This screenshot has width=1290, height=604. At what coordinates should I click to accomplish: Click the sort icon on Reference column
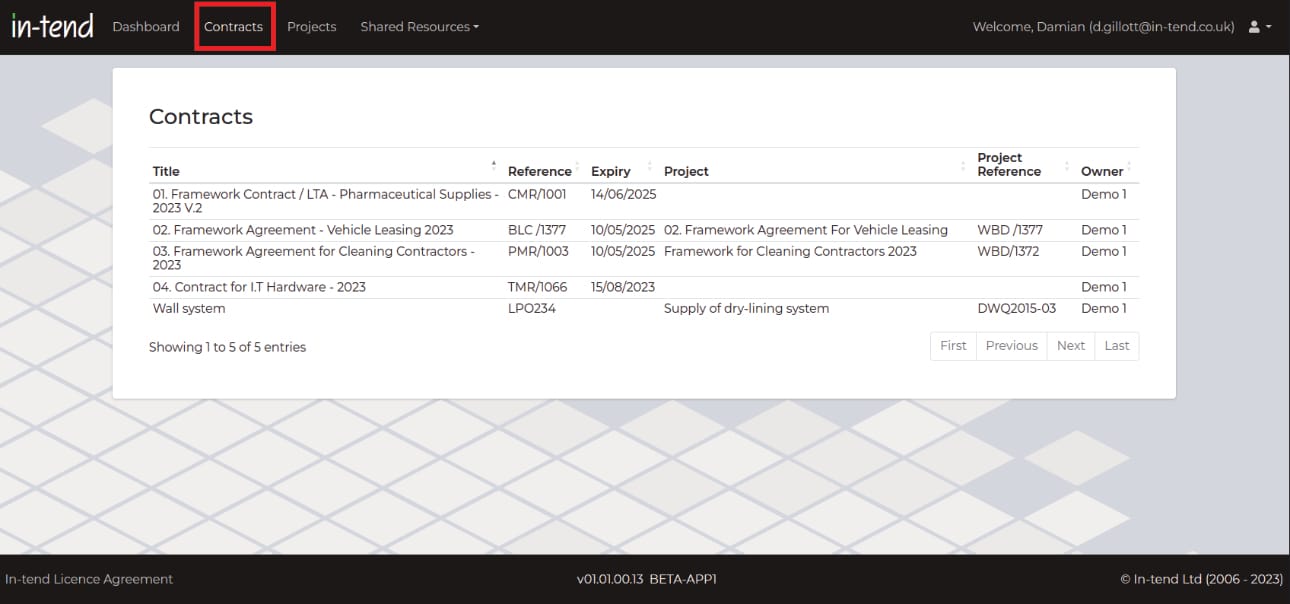pos(575,165)
